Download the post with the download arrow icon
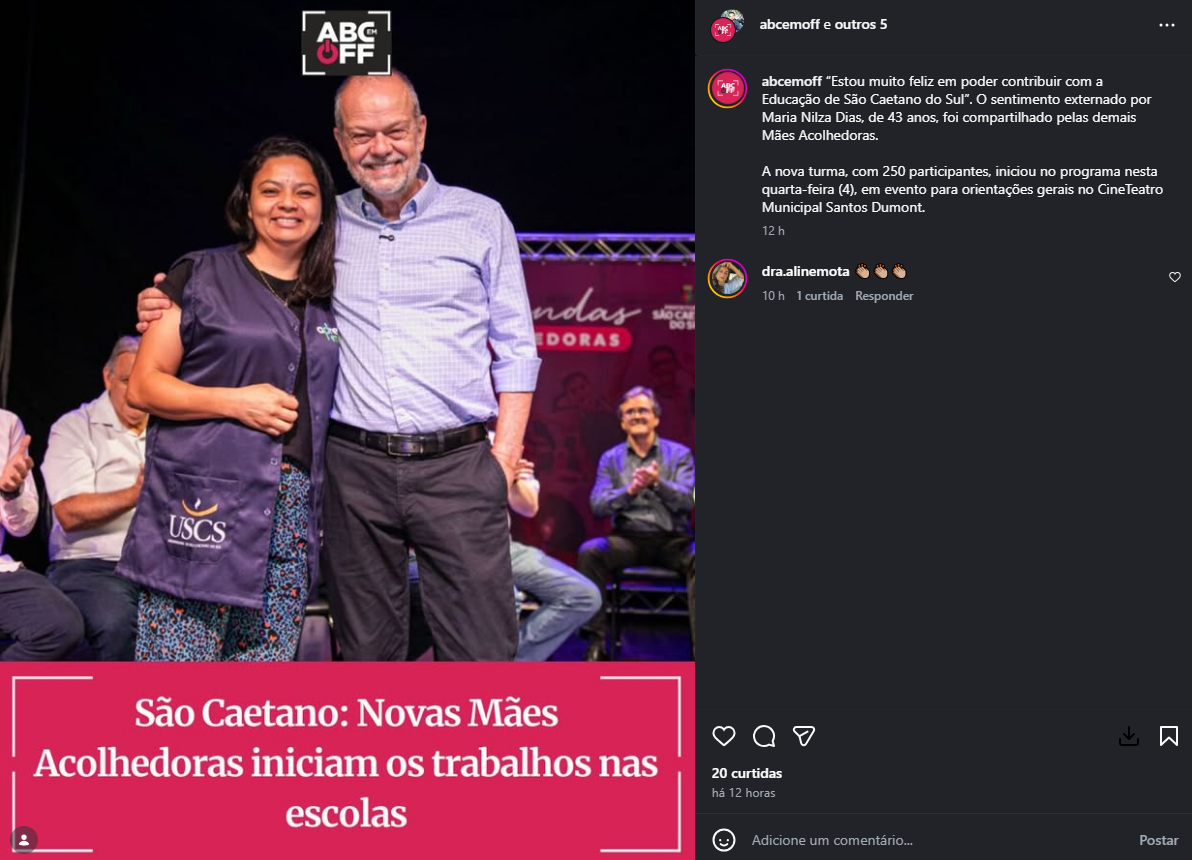This screenshot has width=1192, height=860. tap(1129, 736)
